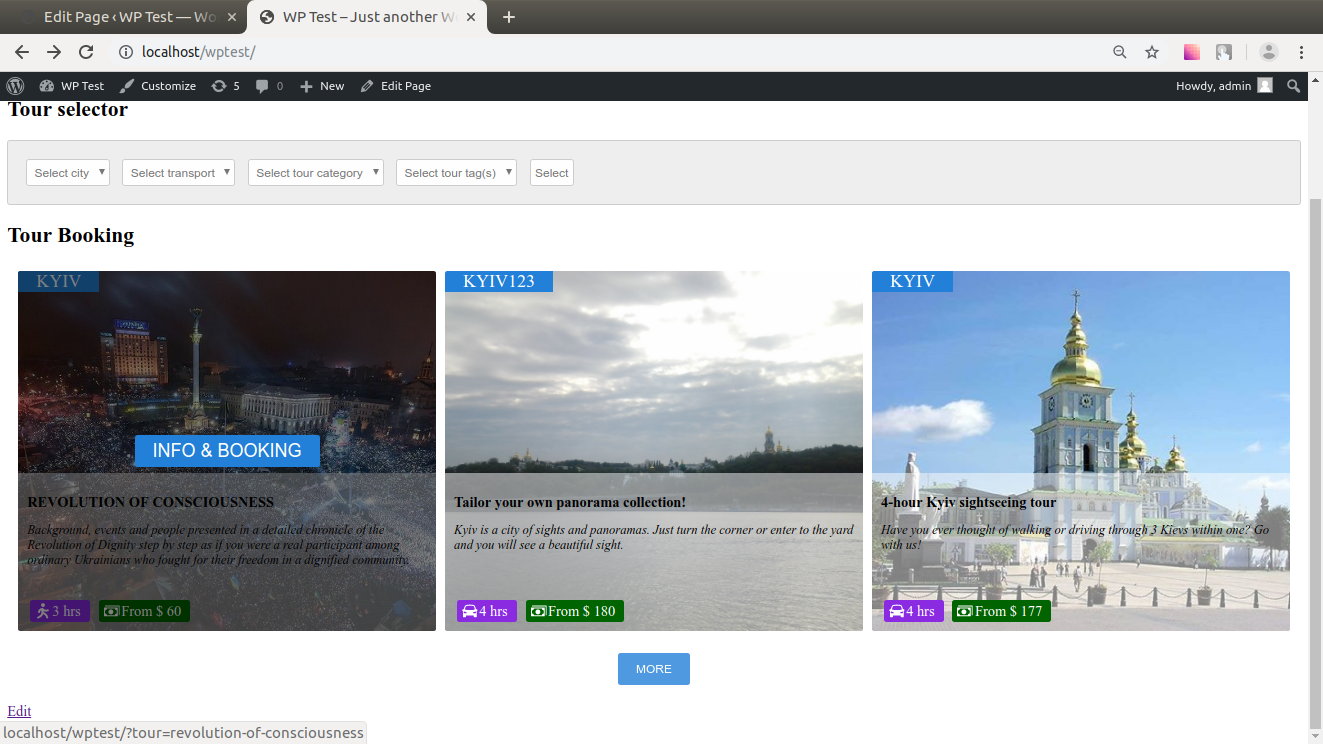Click the browser back arrow
The width and height of the screenshot is (1323, 744).
pyautogui.click(x=22, y=52)
